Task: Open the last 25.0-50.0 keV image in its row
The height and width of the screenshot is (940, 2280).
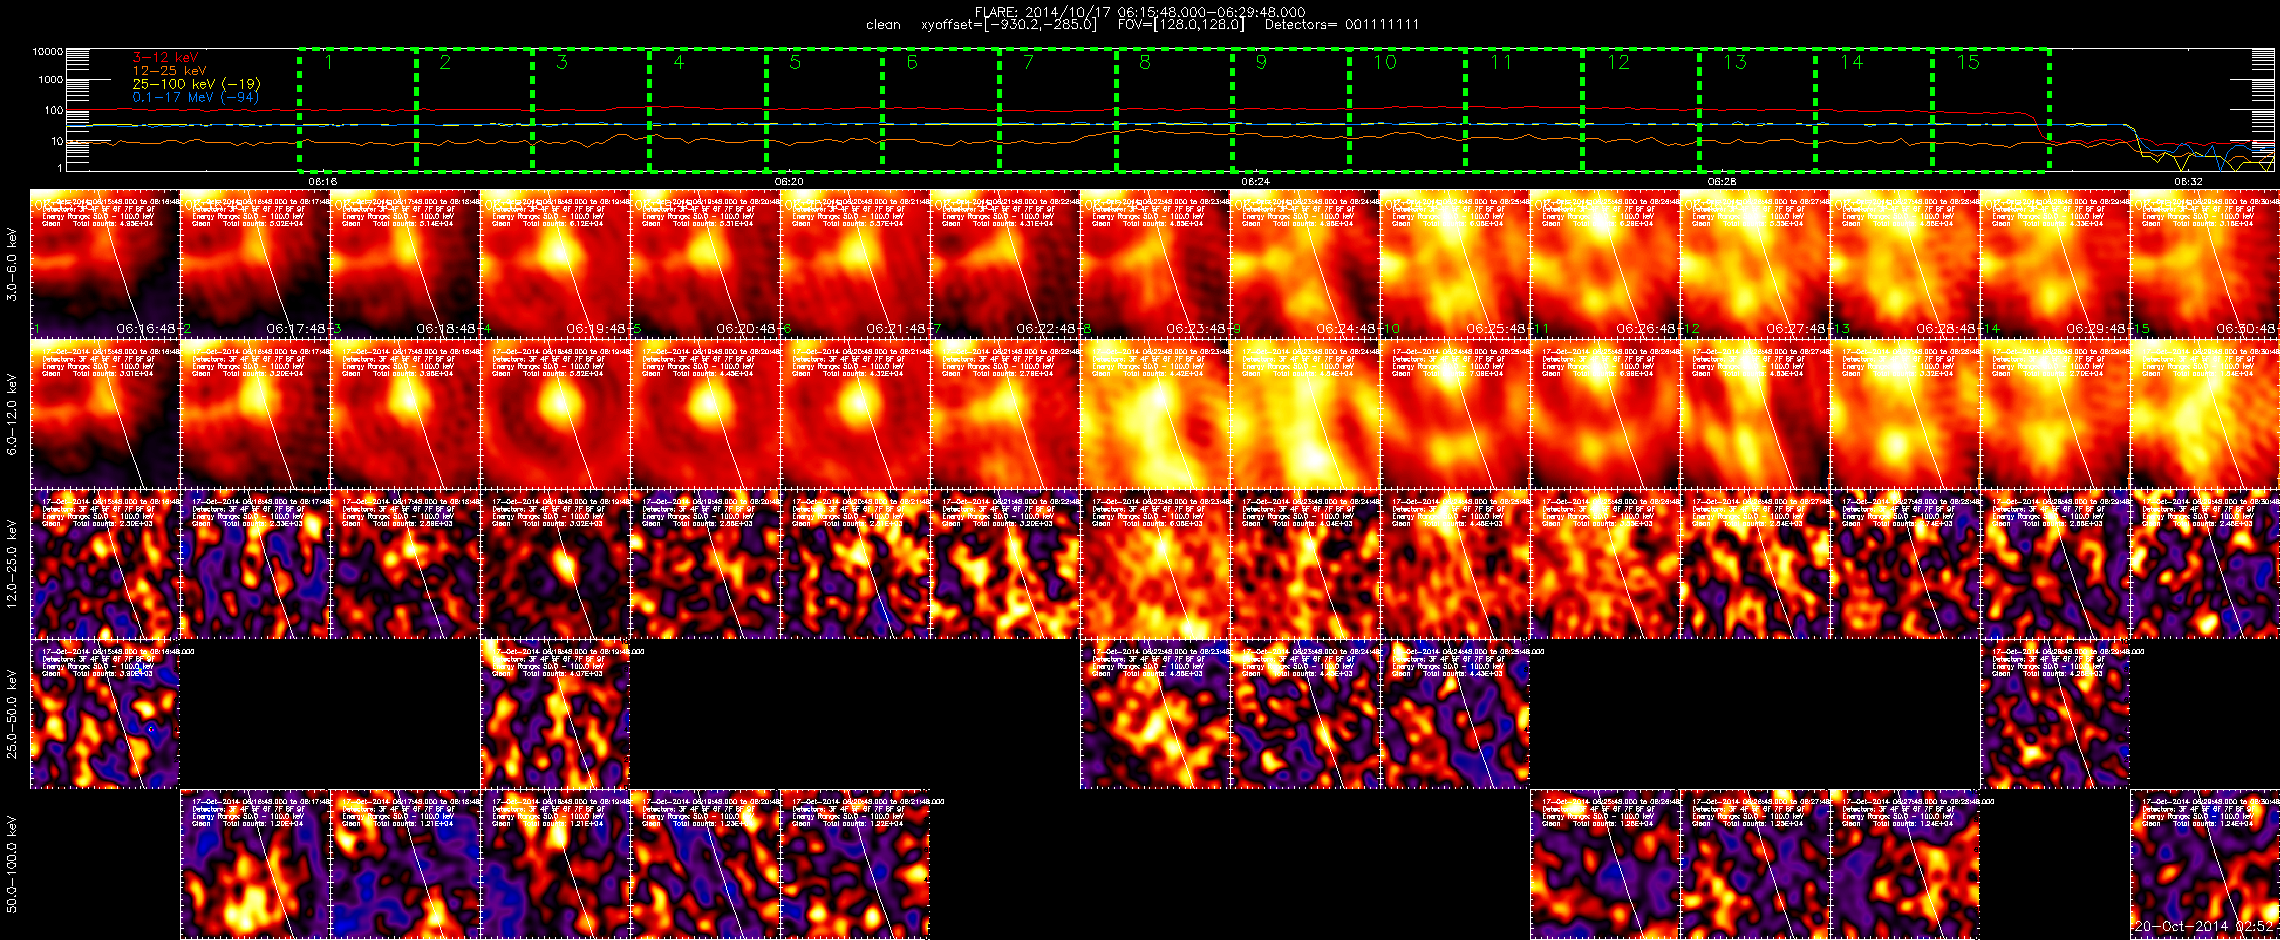Action: pos(2055,713)
